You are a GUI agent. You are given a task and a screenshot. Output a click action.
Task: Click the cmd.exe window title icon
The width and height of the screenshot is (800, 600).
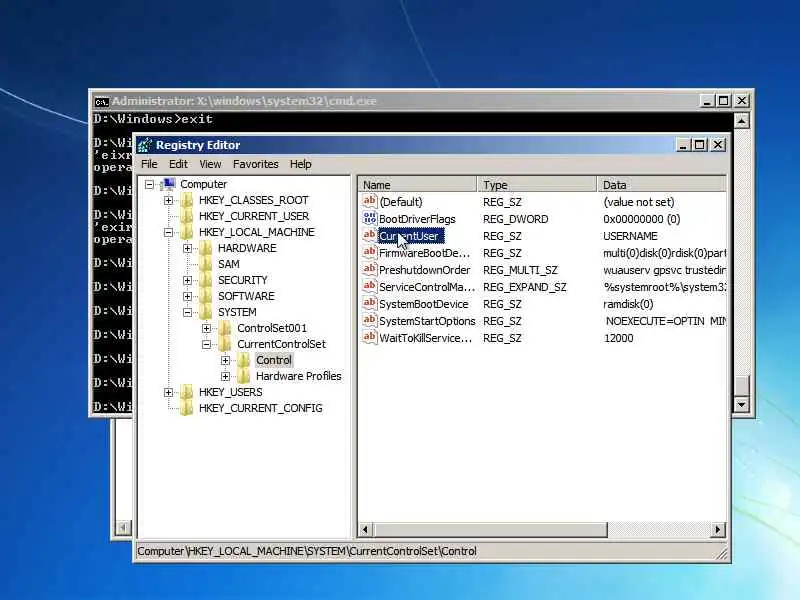[102, 102]
